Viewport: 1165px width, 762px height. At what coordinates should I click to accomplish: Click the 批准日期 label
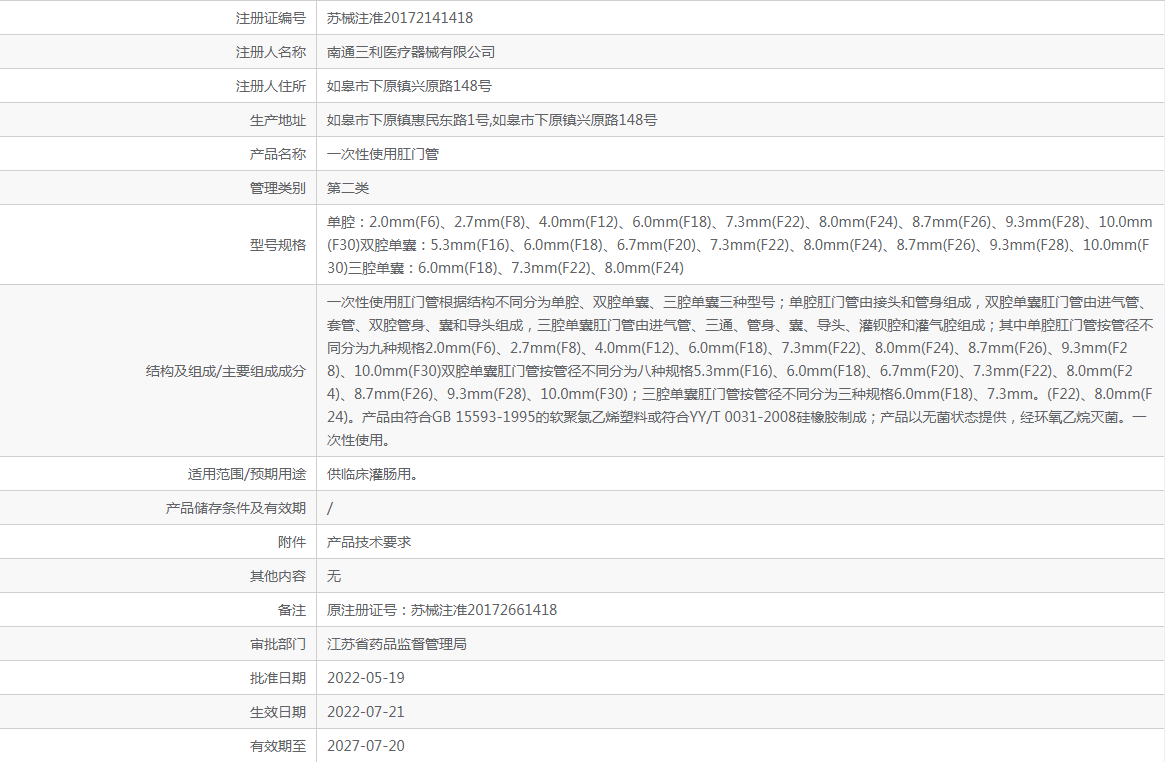(x=278, y=678)
